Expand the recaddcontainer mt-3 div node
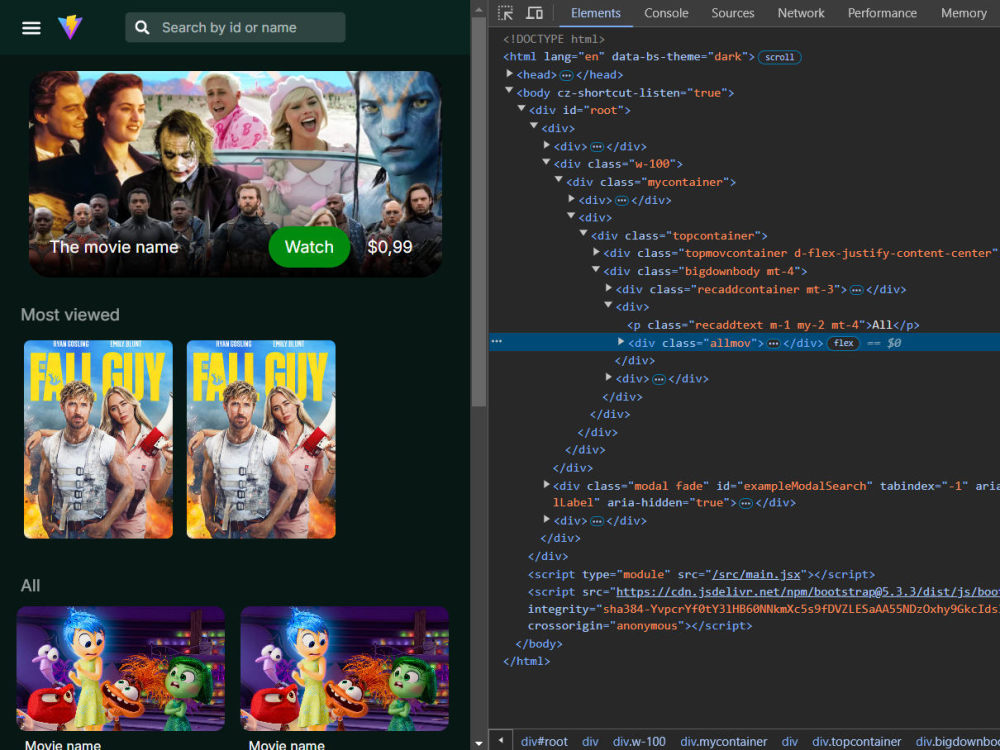This screenshot has width=1000, height=750. point(608,288)
